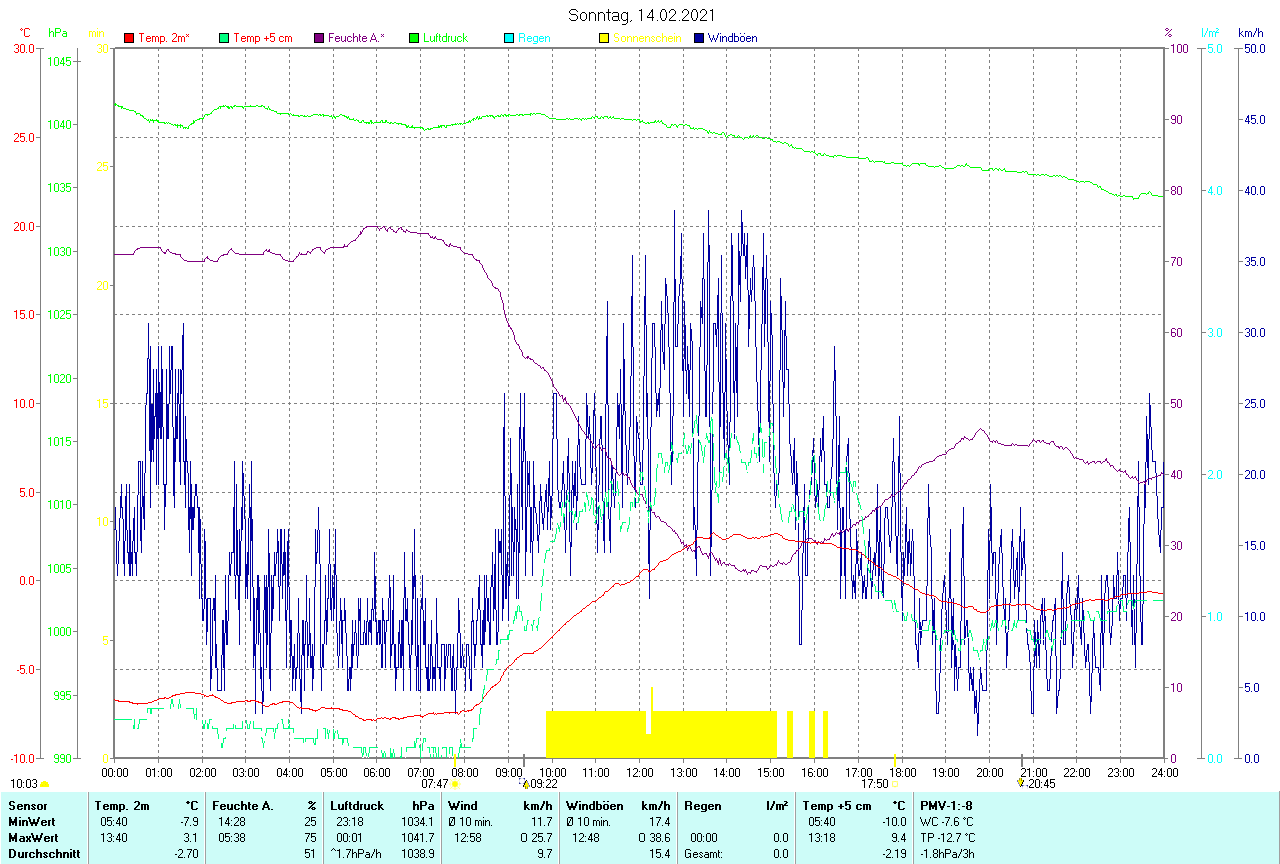Click the 18:00 label on the time axis
The height and width of the screenshot is (864, 1280).
[x=902, y=773]
